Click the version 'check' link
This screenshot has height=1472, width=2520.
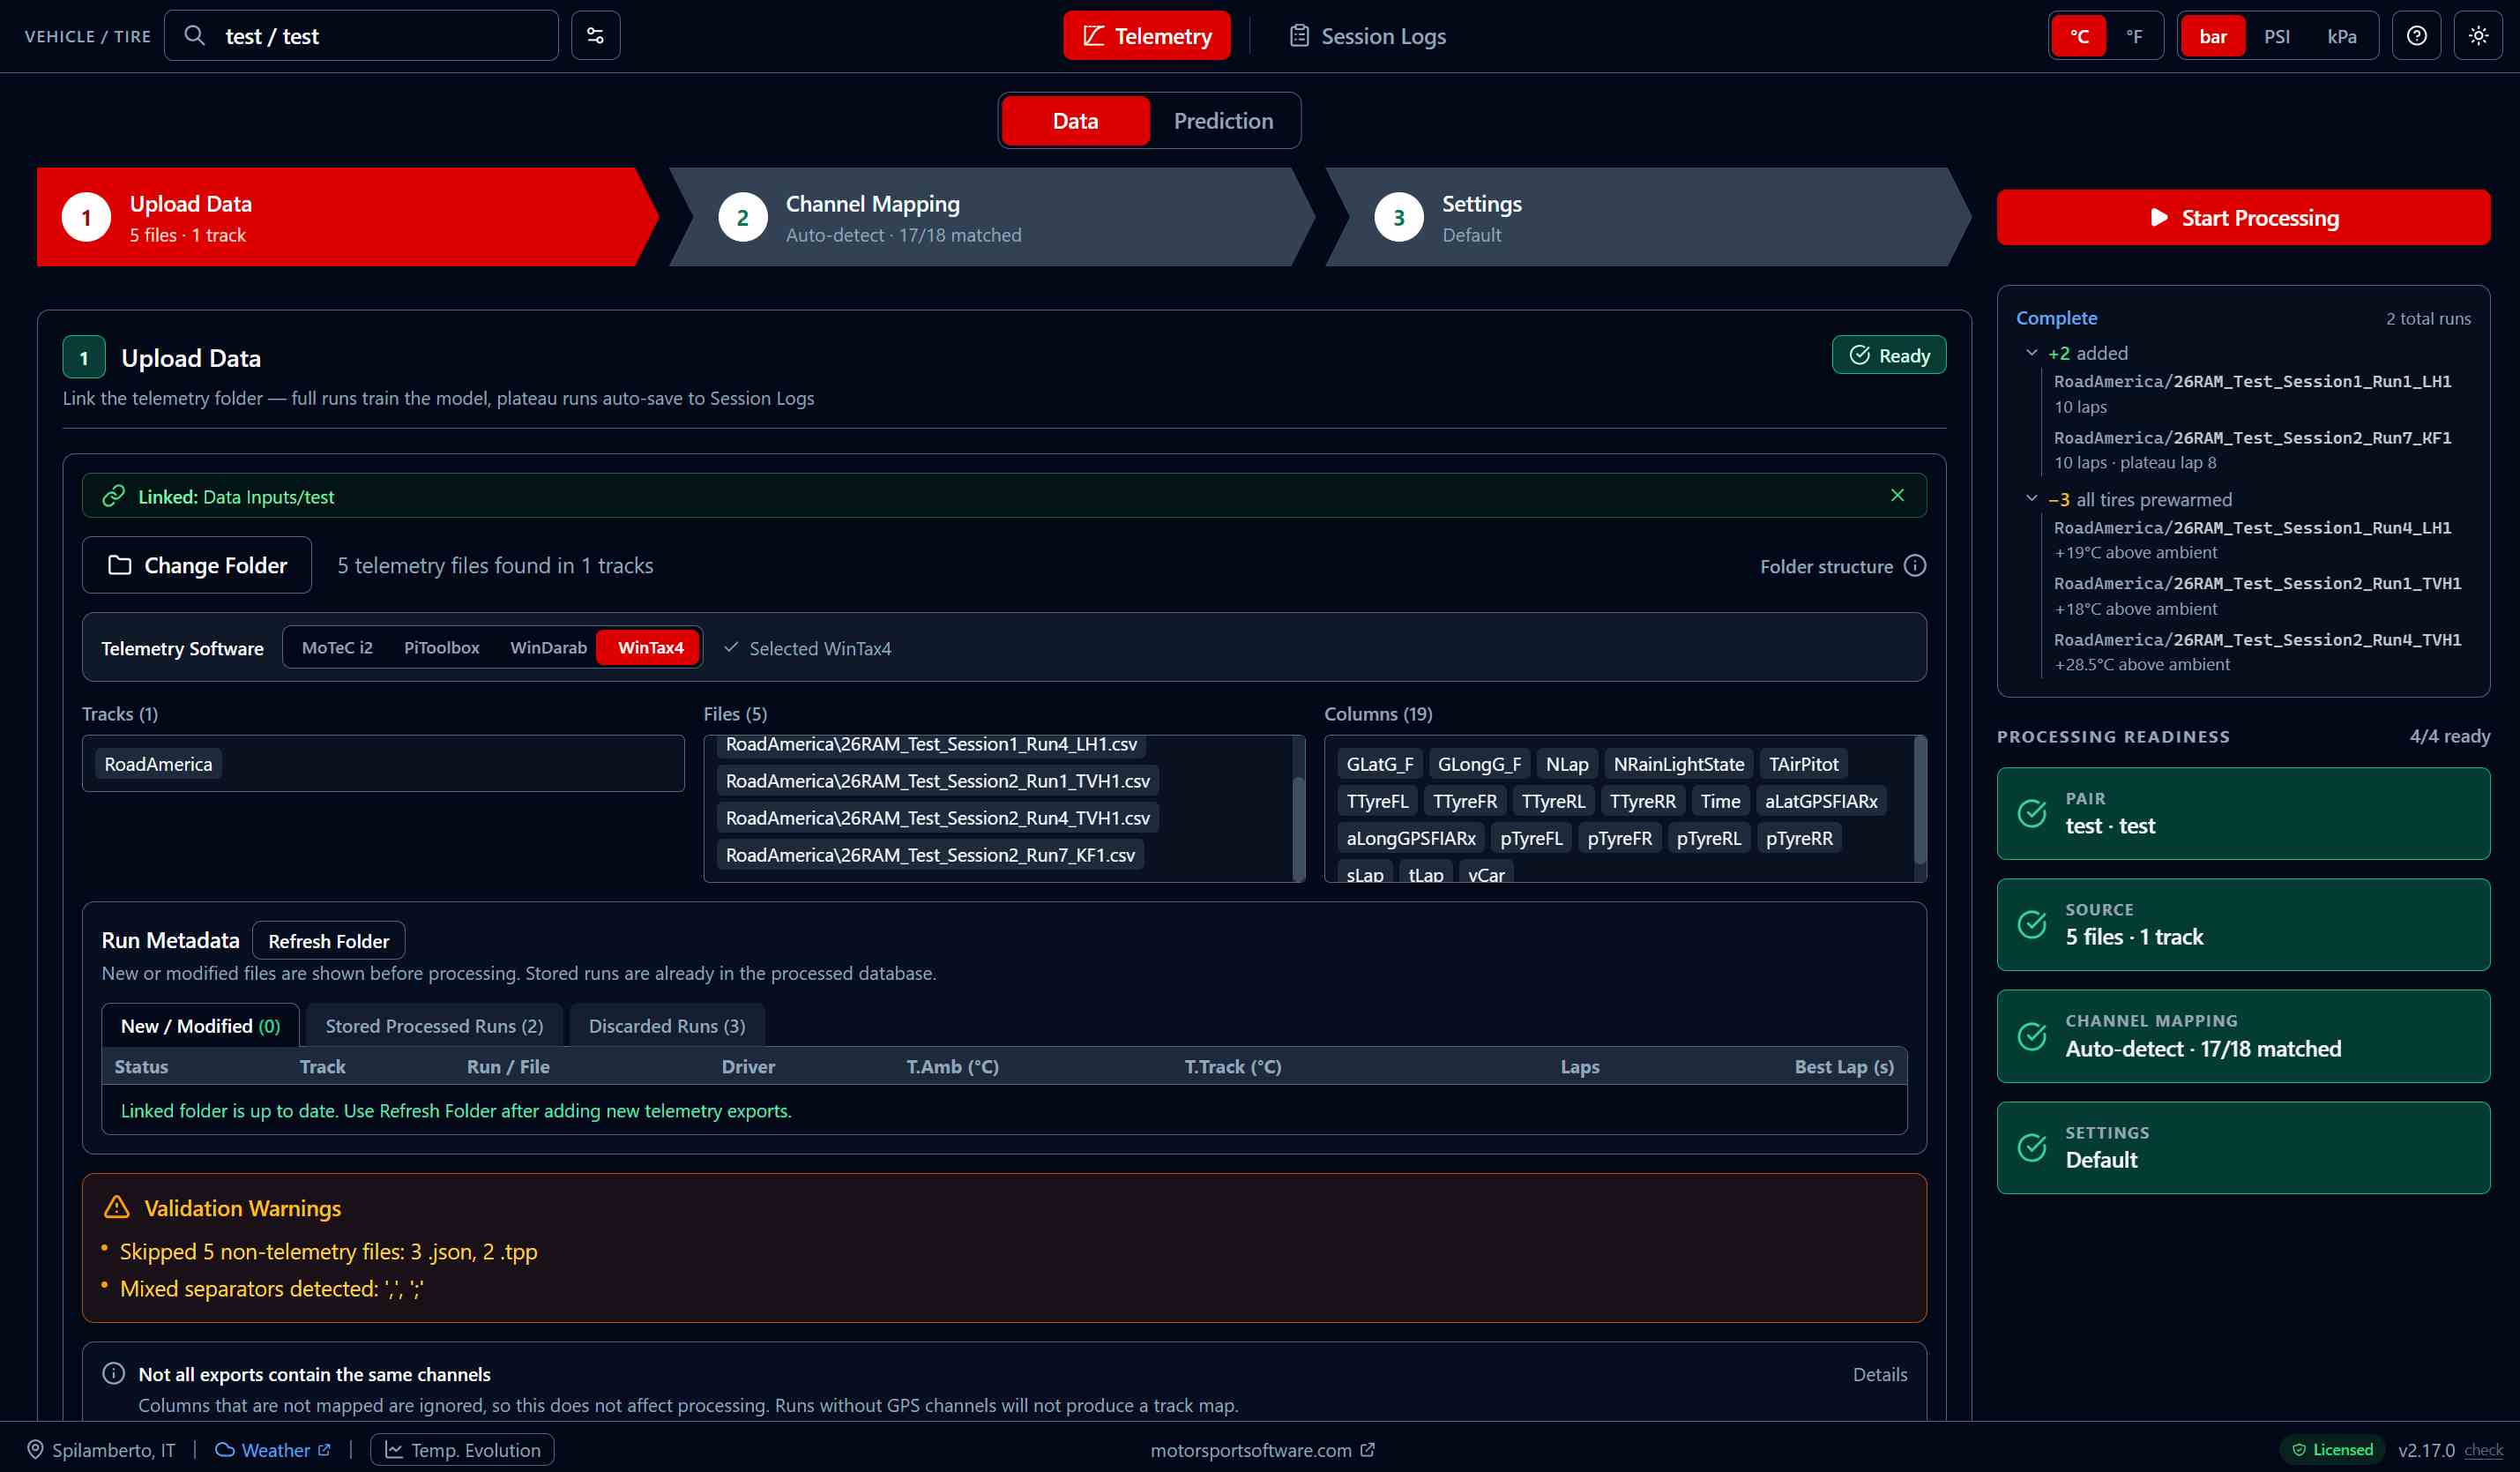point(2483,1449)
